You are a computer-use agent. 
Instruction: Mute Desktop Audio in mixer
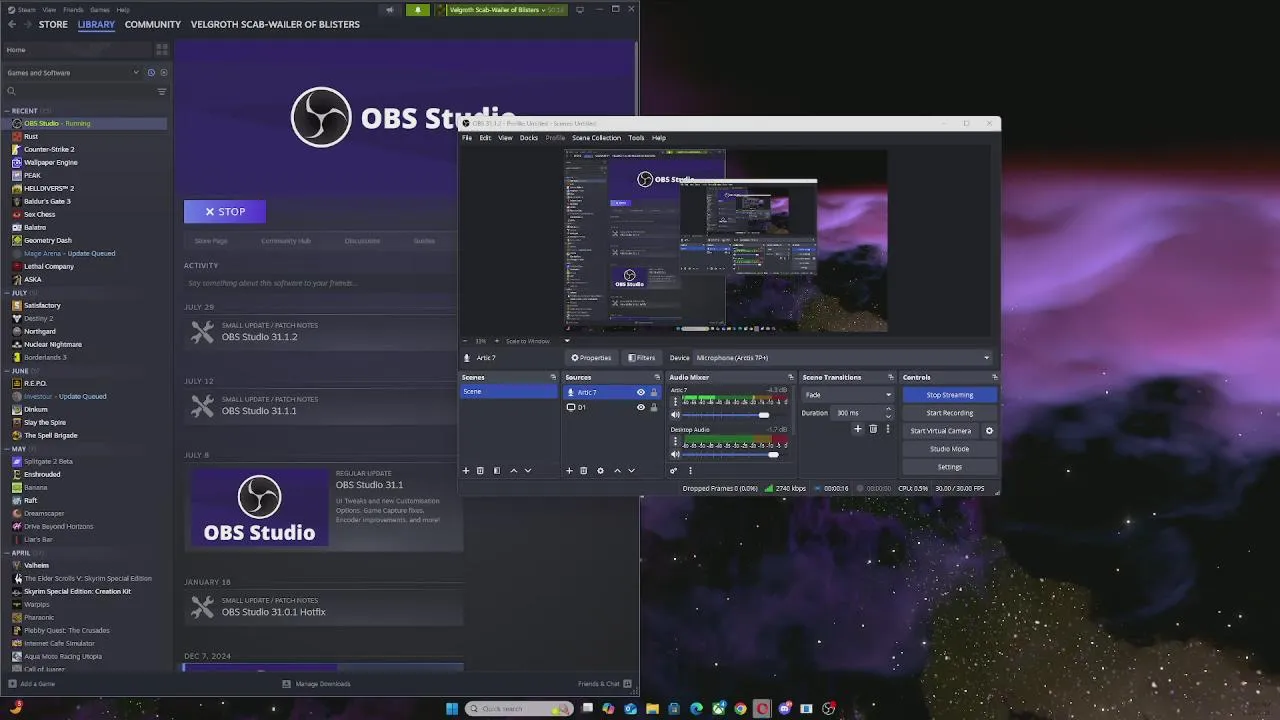coord(675,455)
